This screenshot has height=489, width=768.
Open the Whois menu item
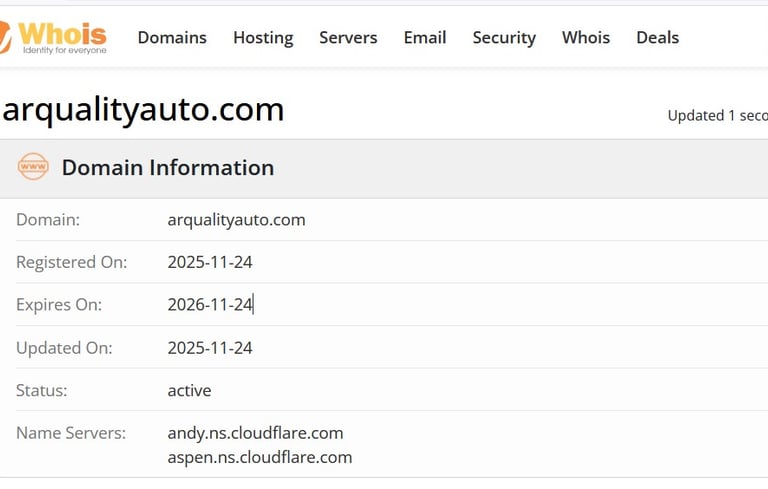(x=586, y=38)
